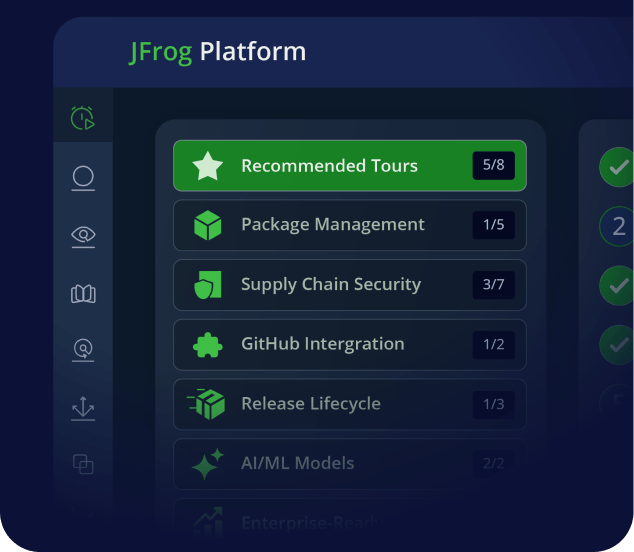Toggle the first green checkmark circle

pos(616,166)
